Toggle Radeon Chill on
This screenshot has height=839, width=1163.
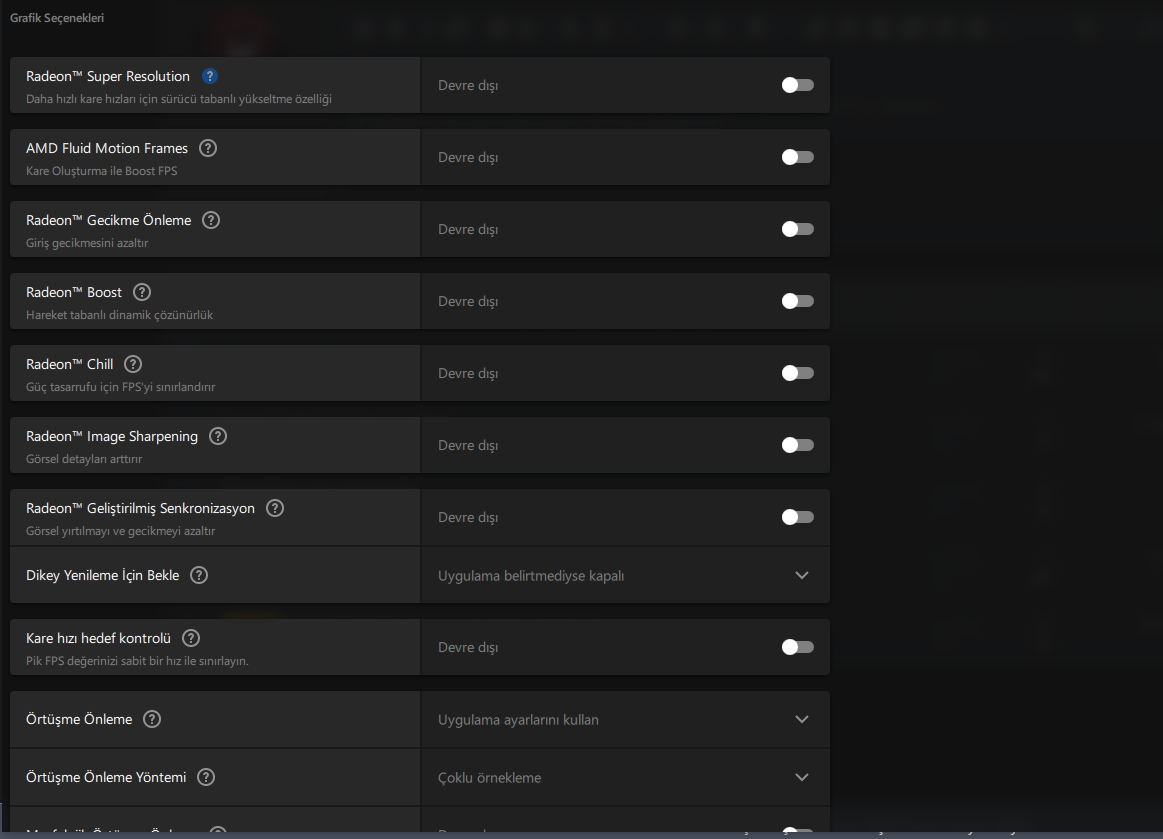(797, 373)
